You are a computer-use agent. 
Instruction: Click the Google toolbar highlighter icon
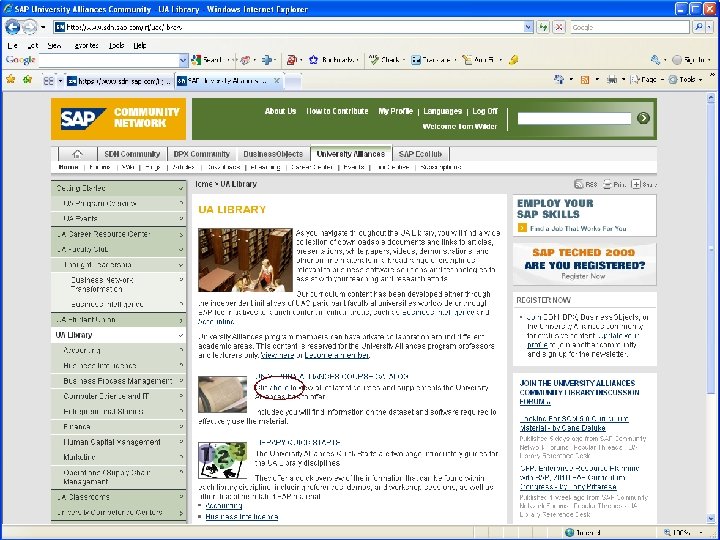[514, 60]
